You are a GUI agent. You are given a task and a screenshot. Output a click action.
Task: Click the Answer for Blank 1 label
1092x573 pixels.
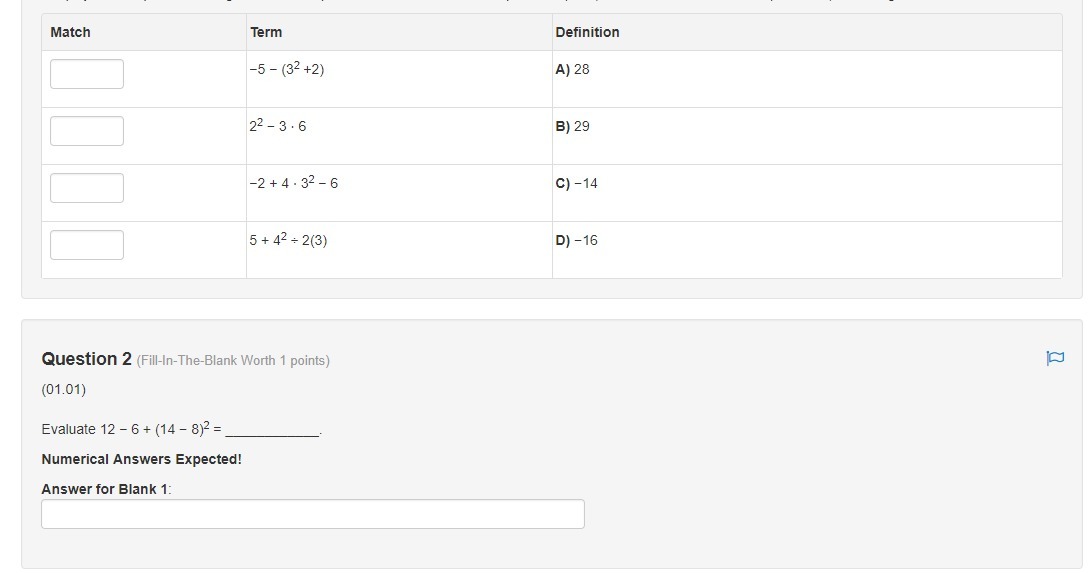pyautogui.click(x=106, y=489)
